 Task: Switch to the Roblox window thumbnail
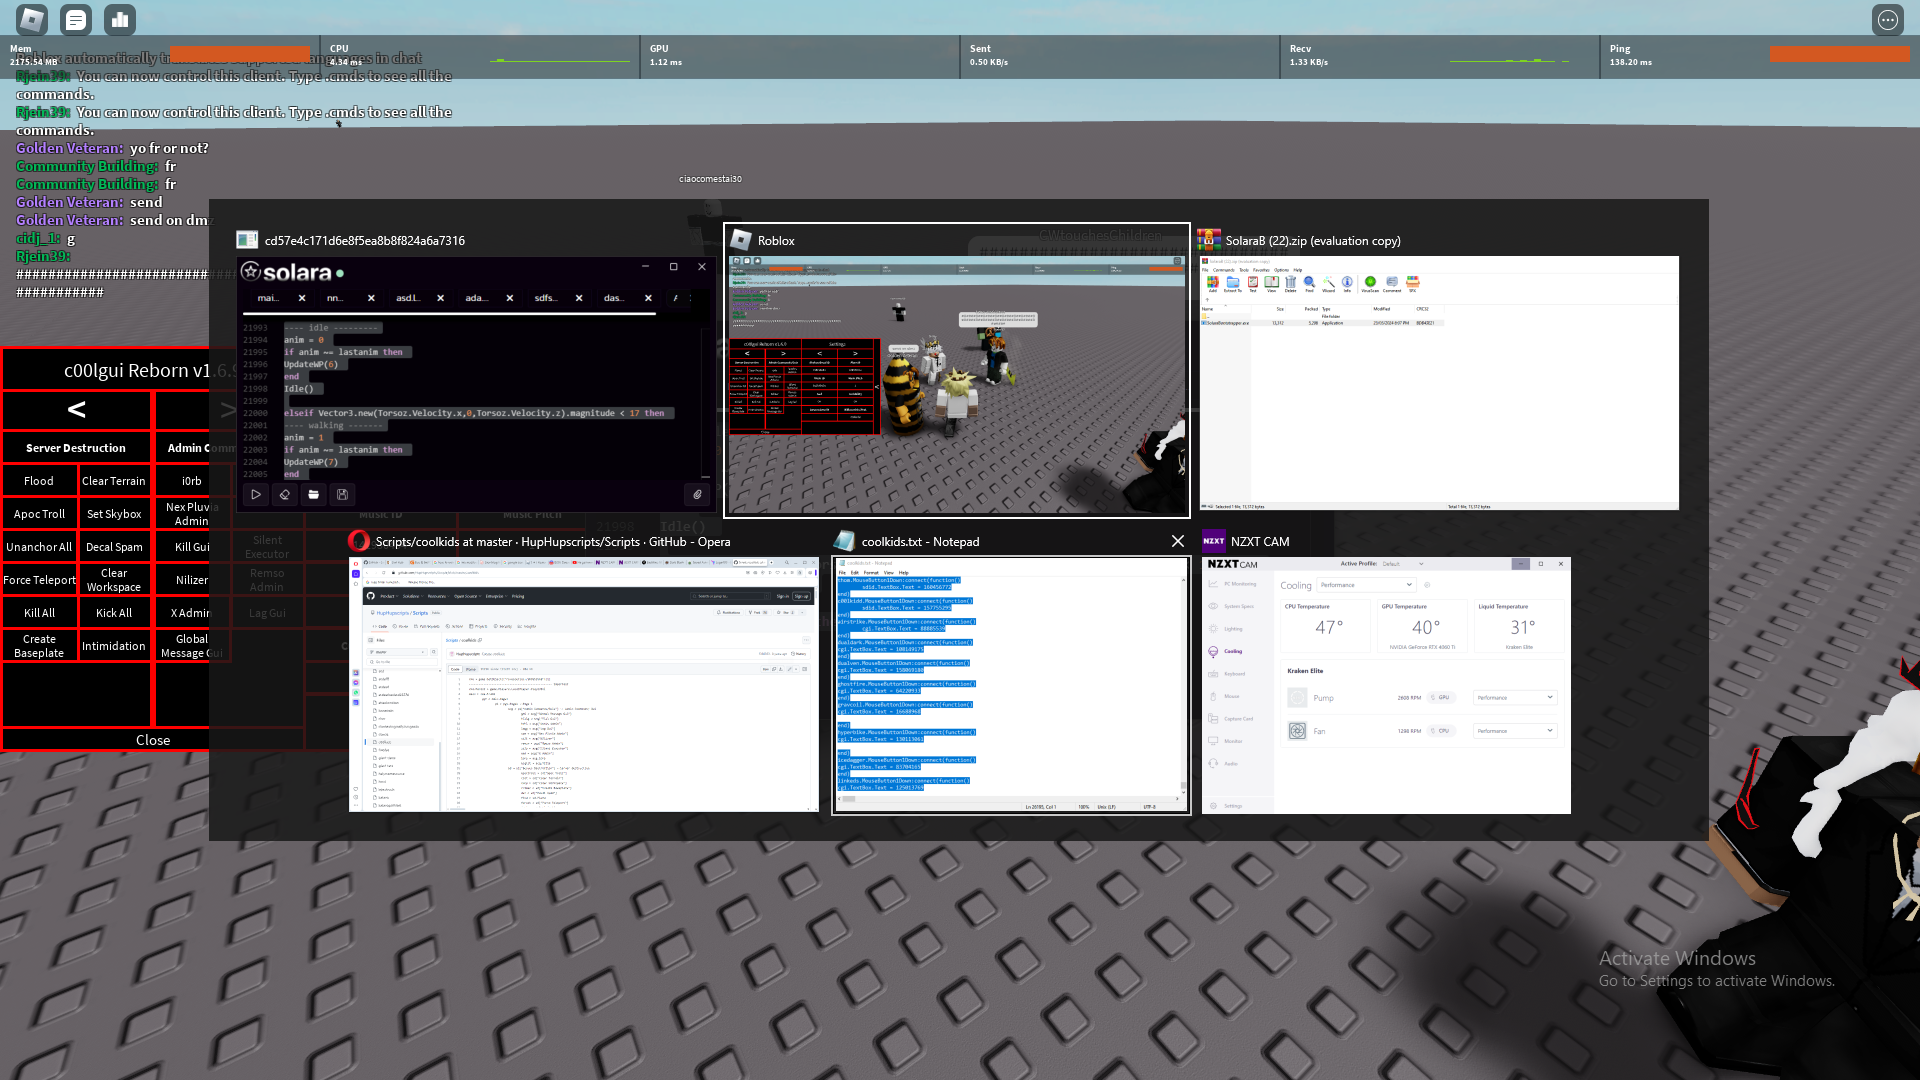click(x=957, y=386)
